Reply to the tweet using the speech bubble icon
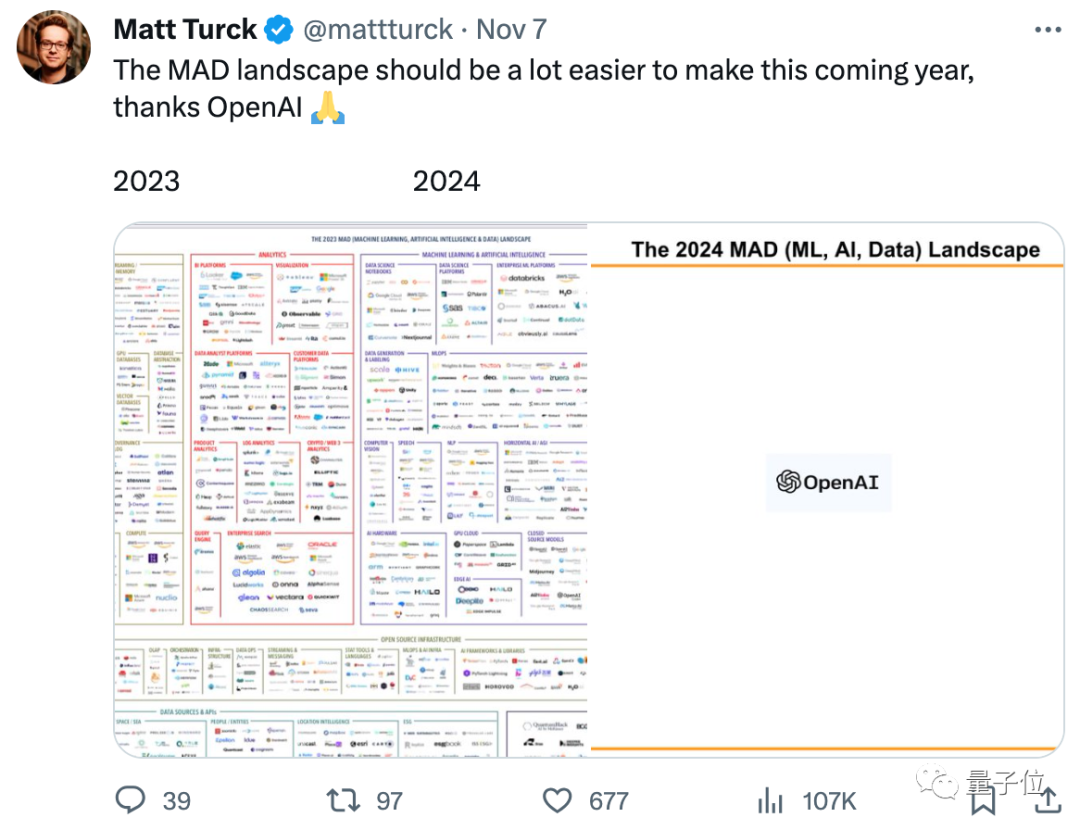1080x830 pixels. tap(131, 801)
